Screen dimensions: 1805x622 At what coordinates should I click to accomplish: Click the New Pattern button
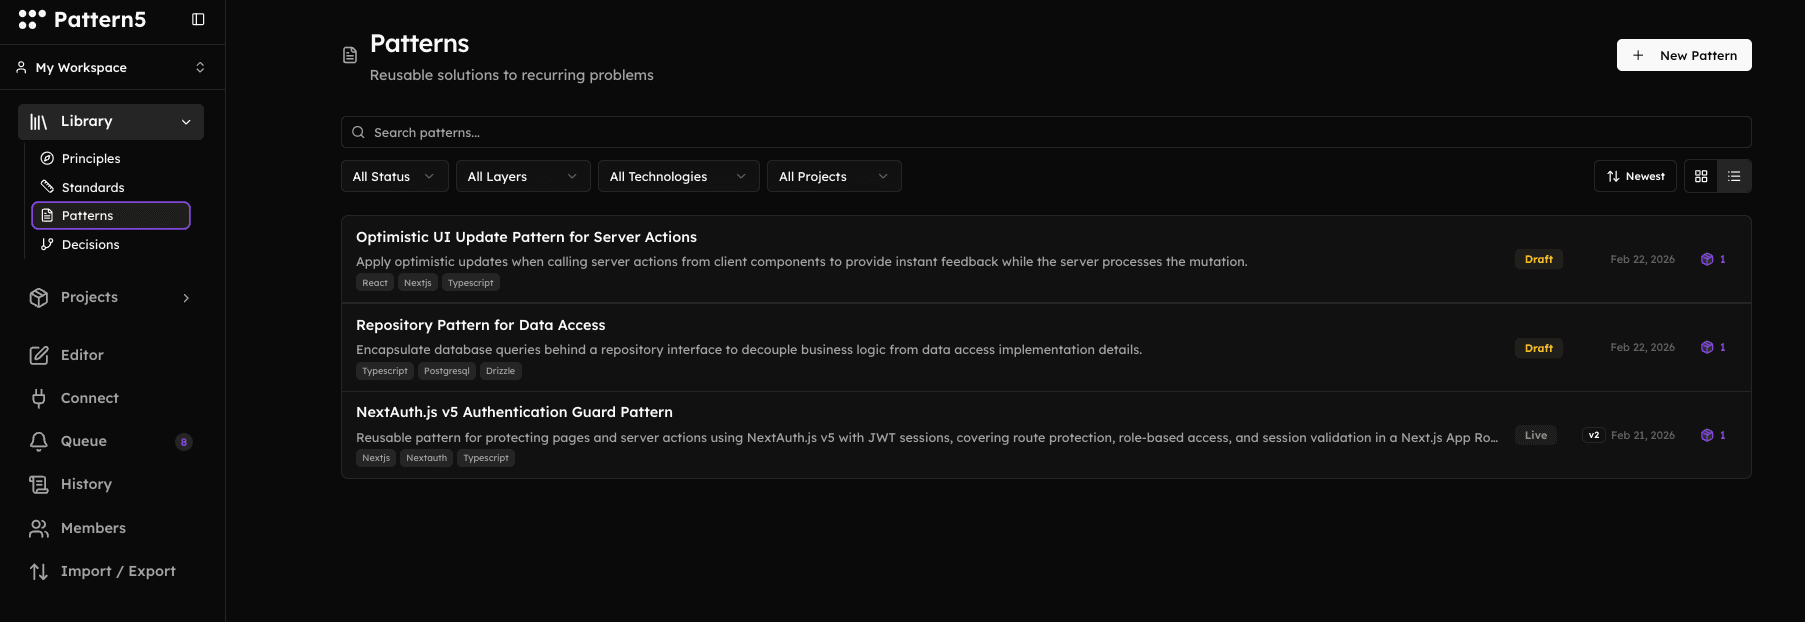(x=1684, y=55)
